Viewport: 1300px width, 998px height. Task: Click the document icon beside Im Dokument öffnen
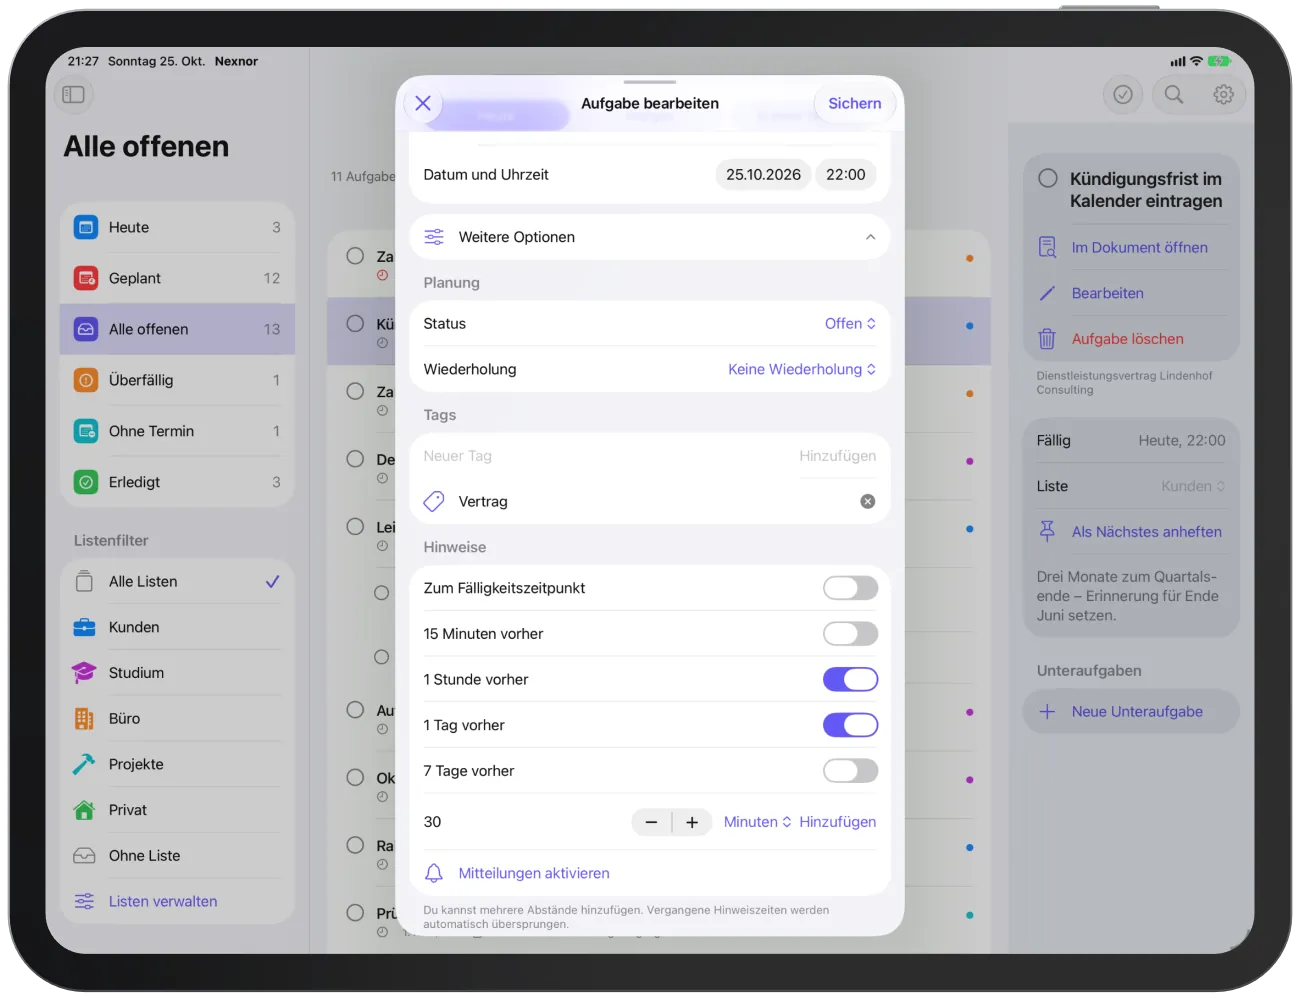coord(1047,247)
